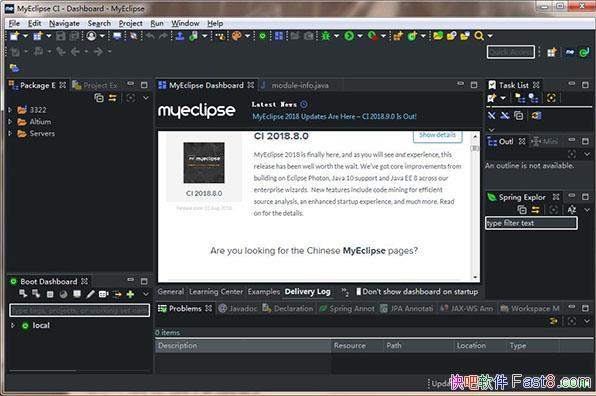Screen dimensions: 596x396
Task: Click the MyEclipse 'me' perspective icon
Action: [569, 52]
